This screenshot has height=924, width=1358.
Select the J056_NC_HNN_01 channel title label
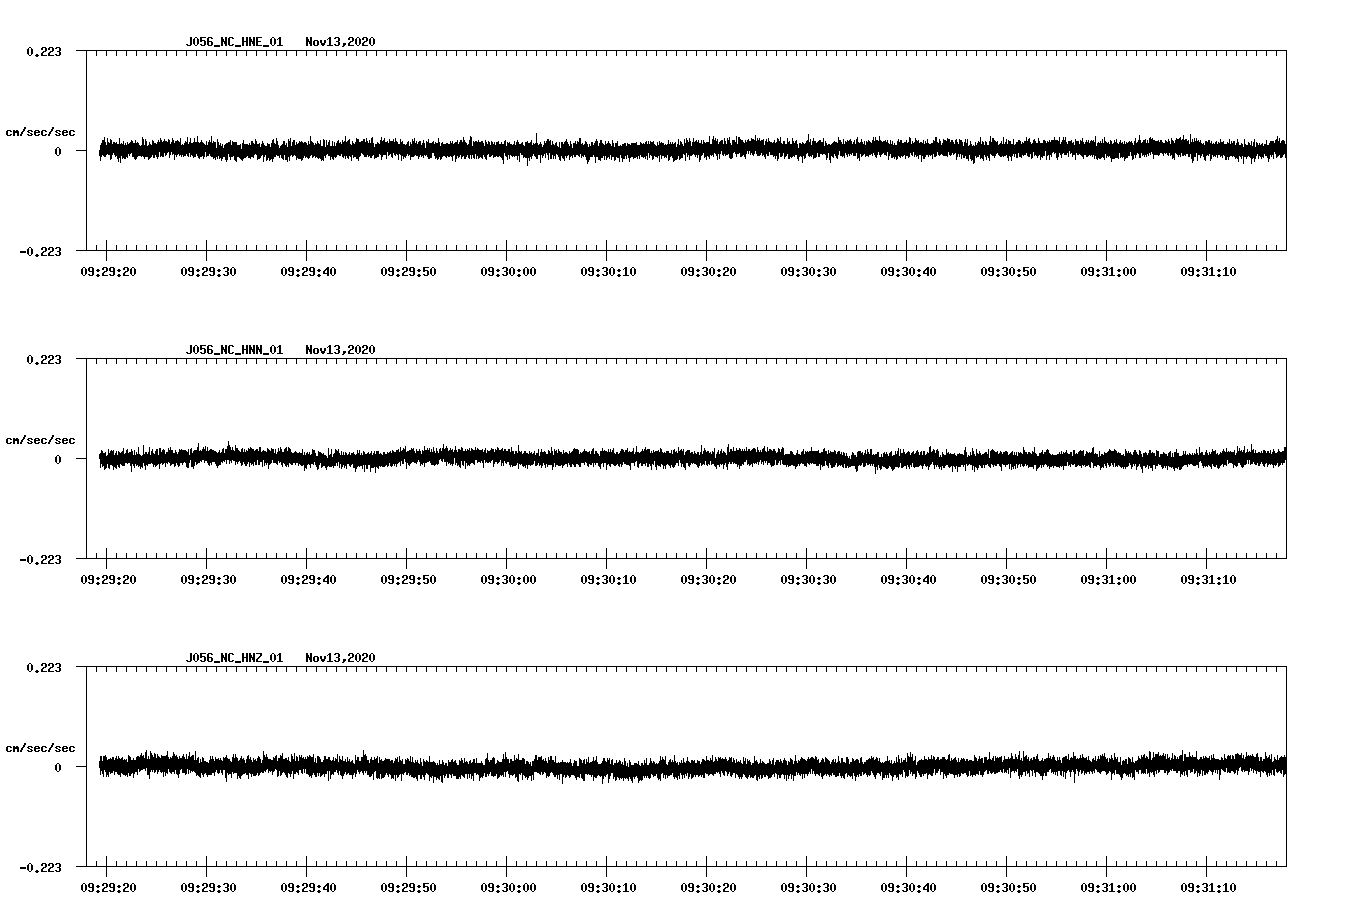click(x=233, y=348)
